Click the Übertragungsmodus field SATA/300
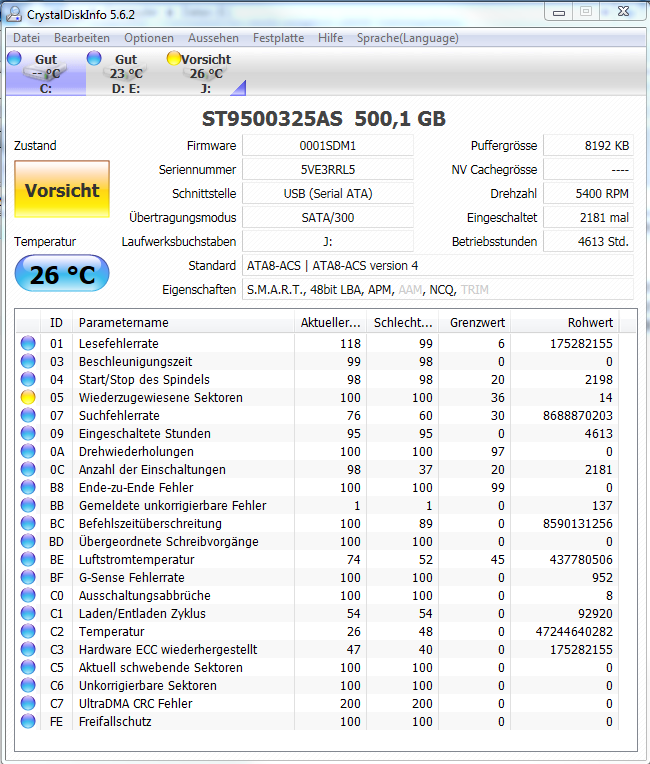650x764 pixels. click(328, 217)
